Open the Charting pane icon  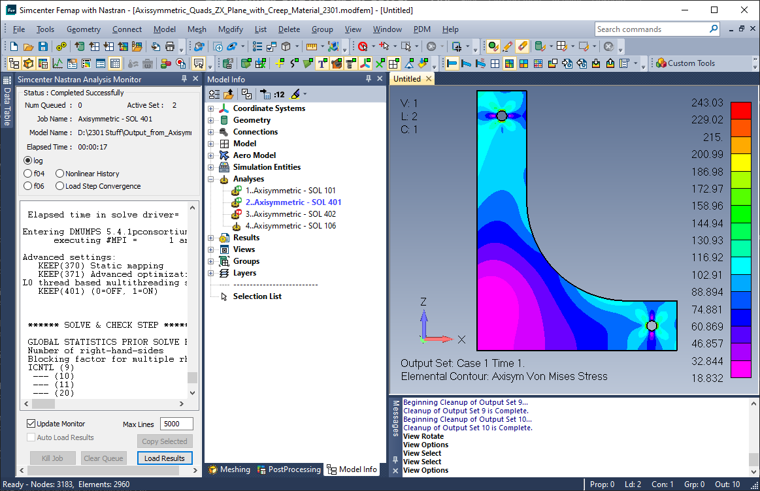point(58,63)
